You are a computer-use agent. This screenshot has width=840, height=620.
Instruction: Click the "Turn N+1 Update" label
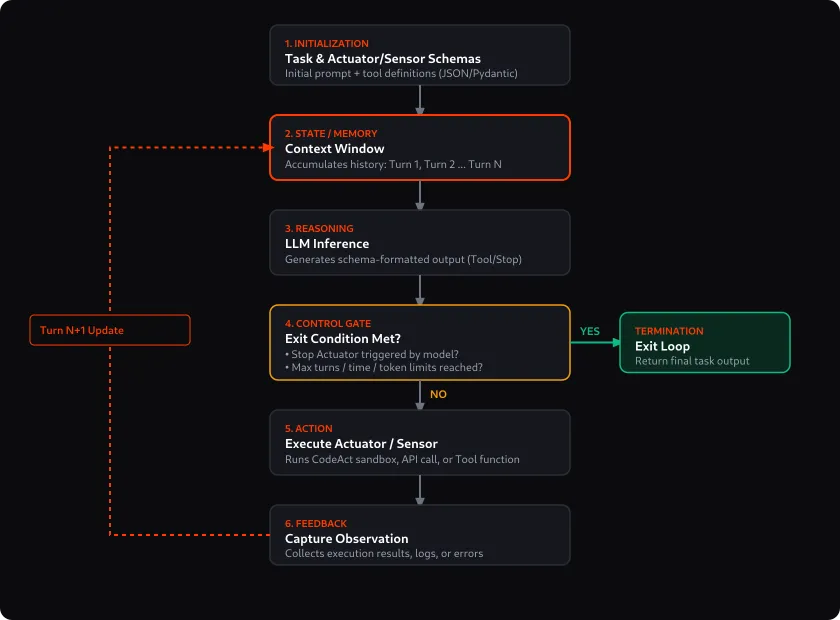click(81, 330)
